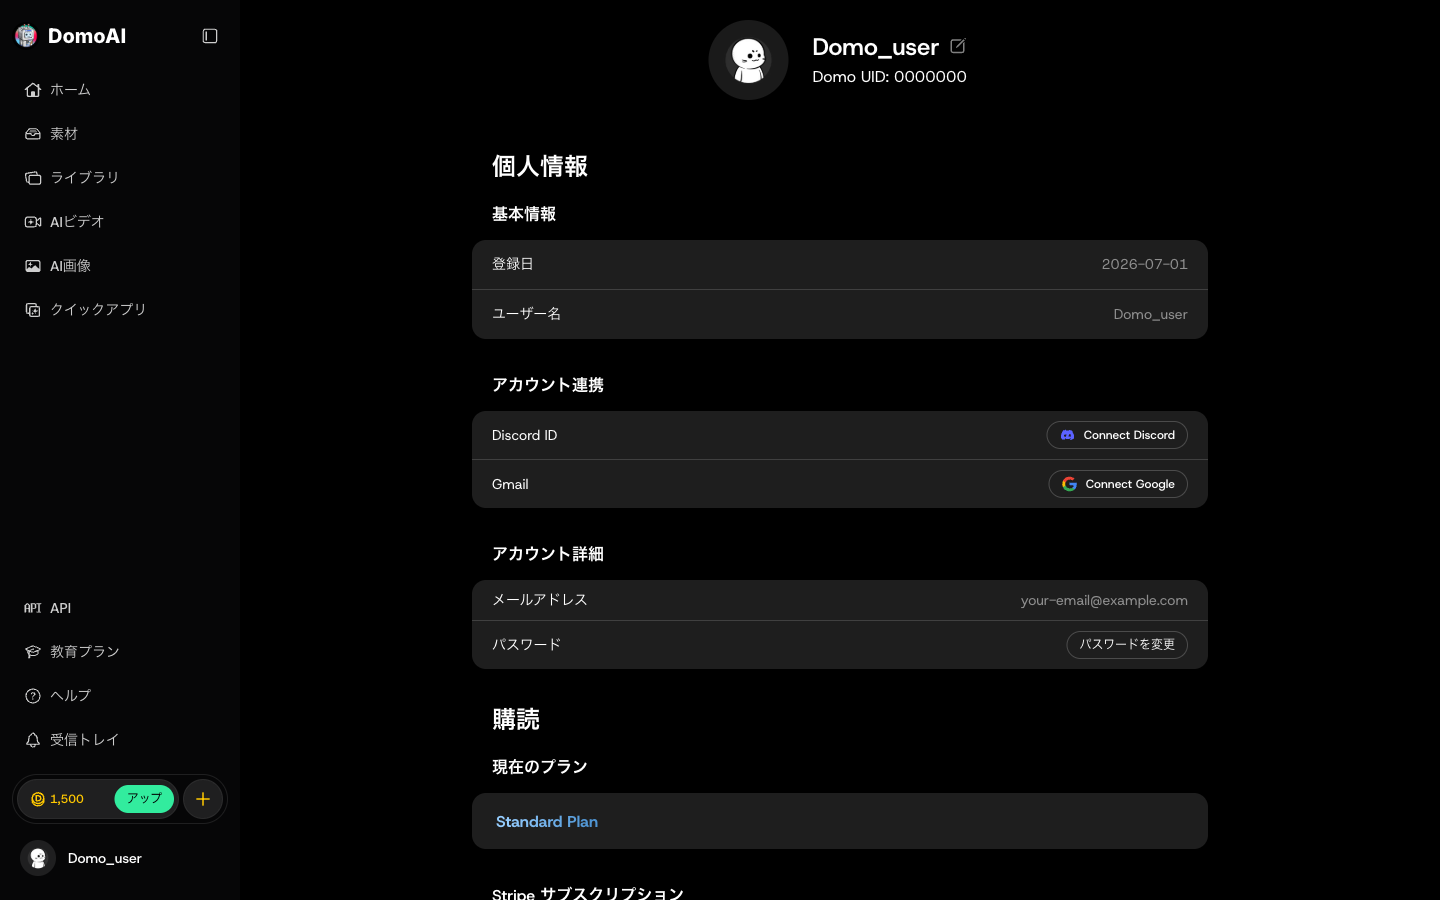Click Connect Google button
The image size is (1440, 900).
click(x=1118, y=484)
